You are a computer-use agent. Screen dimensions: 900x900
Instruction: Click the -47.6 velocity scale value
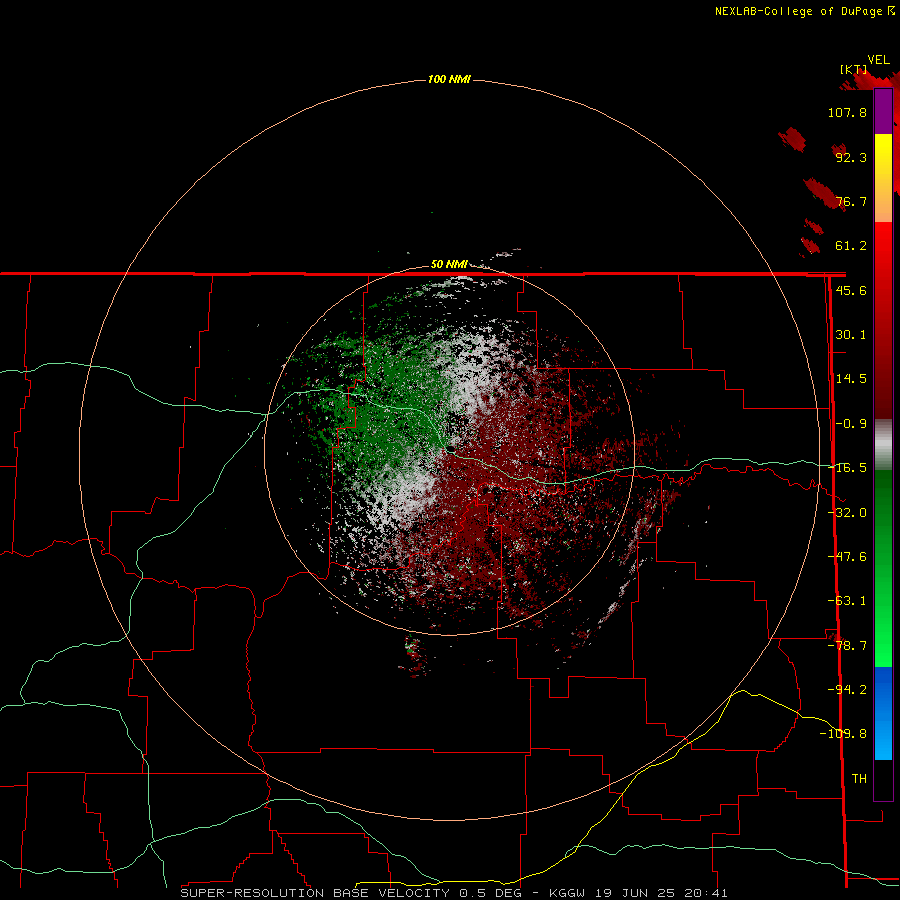847,557
